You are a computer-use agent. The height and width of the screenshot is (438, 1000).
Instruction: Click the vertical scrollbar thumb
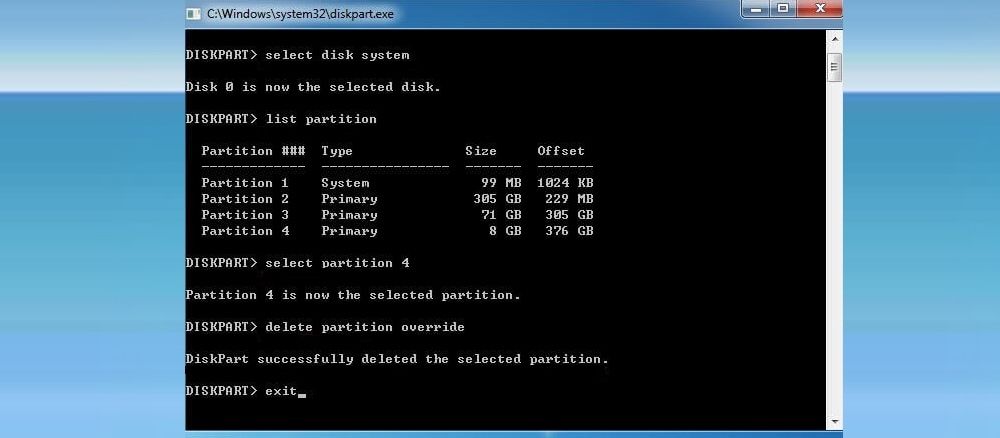833,66
